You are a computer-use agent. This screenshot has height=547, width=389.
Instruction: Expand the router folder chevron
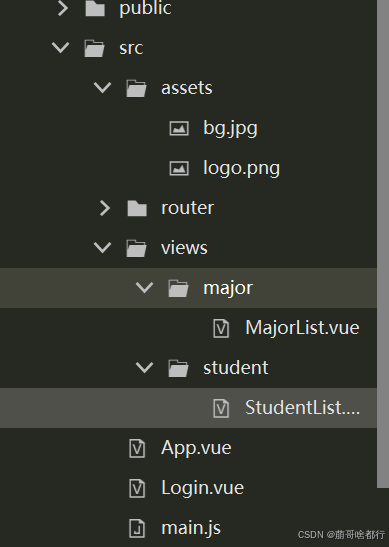105,208
